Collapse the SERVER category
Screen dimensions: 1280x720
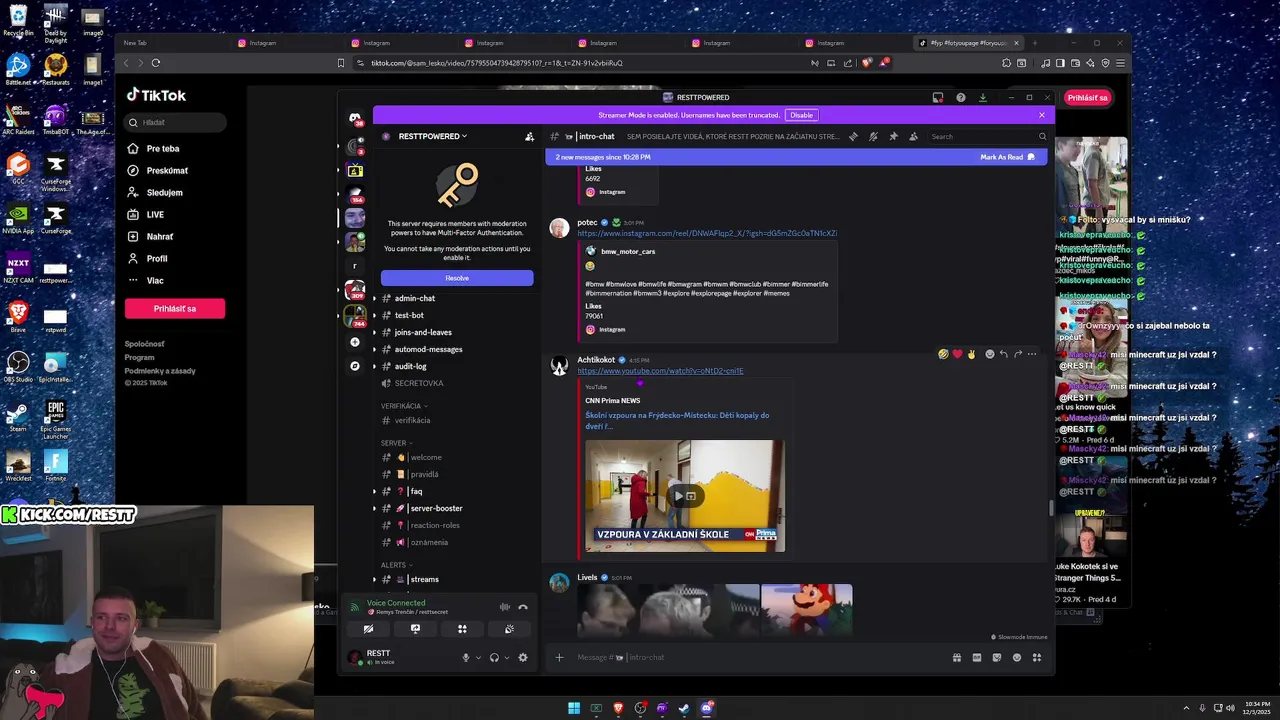(x=397, y=443)
